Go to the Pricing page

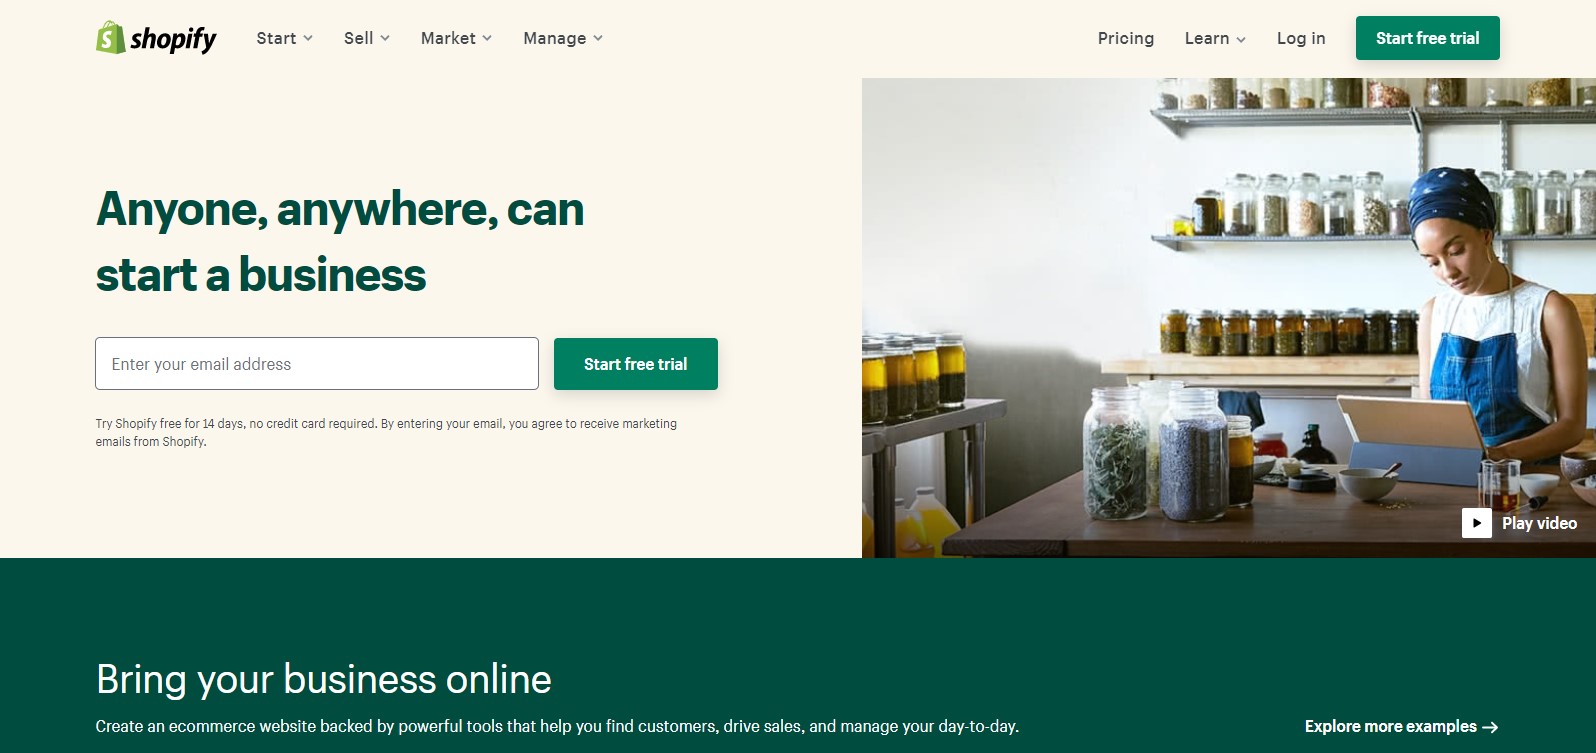(x=1126, y=38)
